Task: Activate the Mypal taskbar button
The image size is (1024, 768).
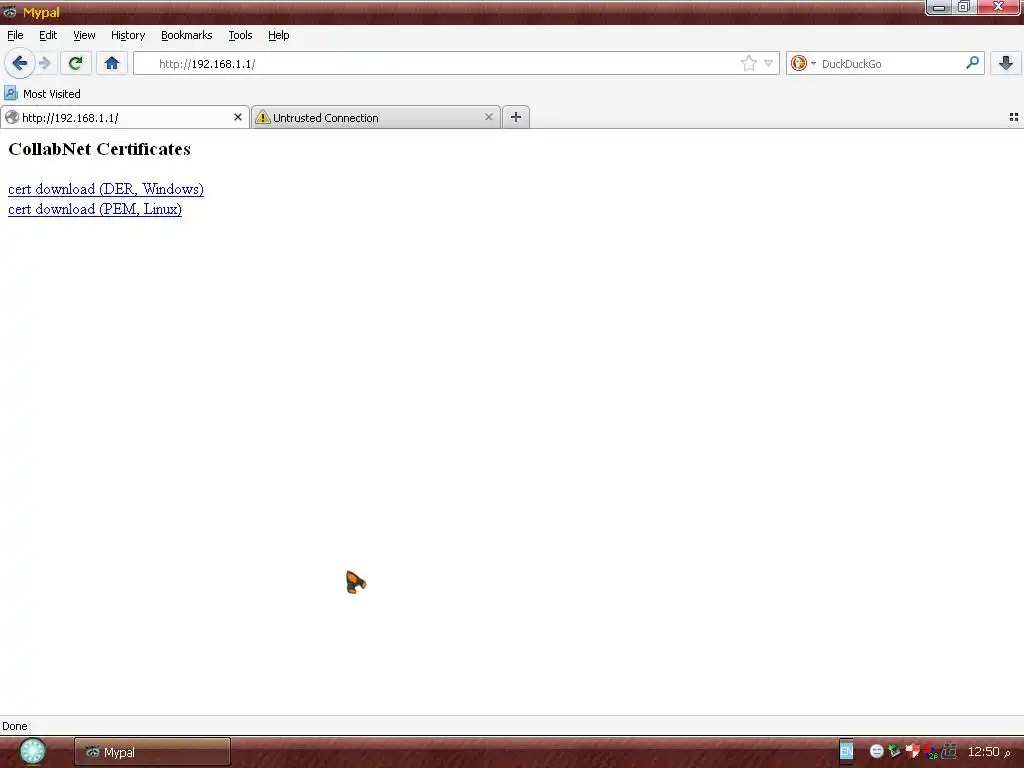Action: coord(152,752)
